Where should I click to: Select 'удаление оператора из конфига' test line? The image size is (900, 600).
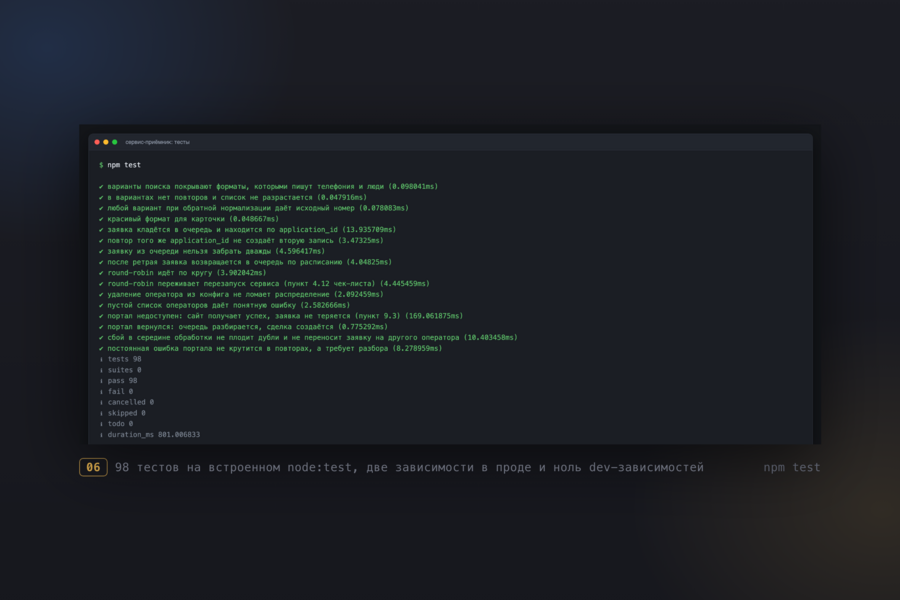[241, 294]
